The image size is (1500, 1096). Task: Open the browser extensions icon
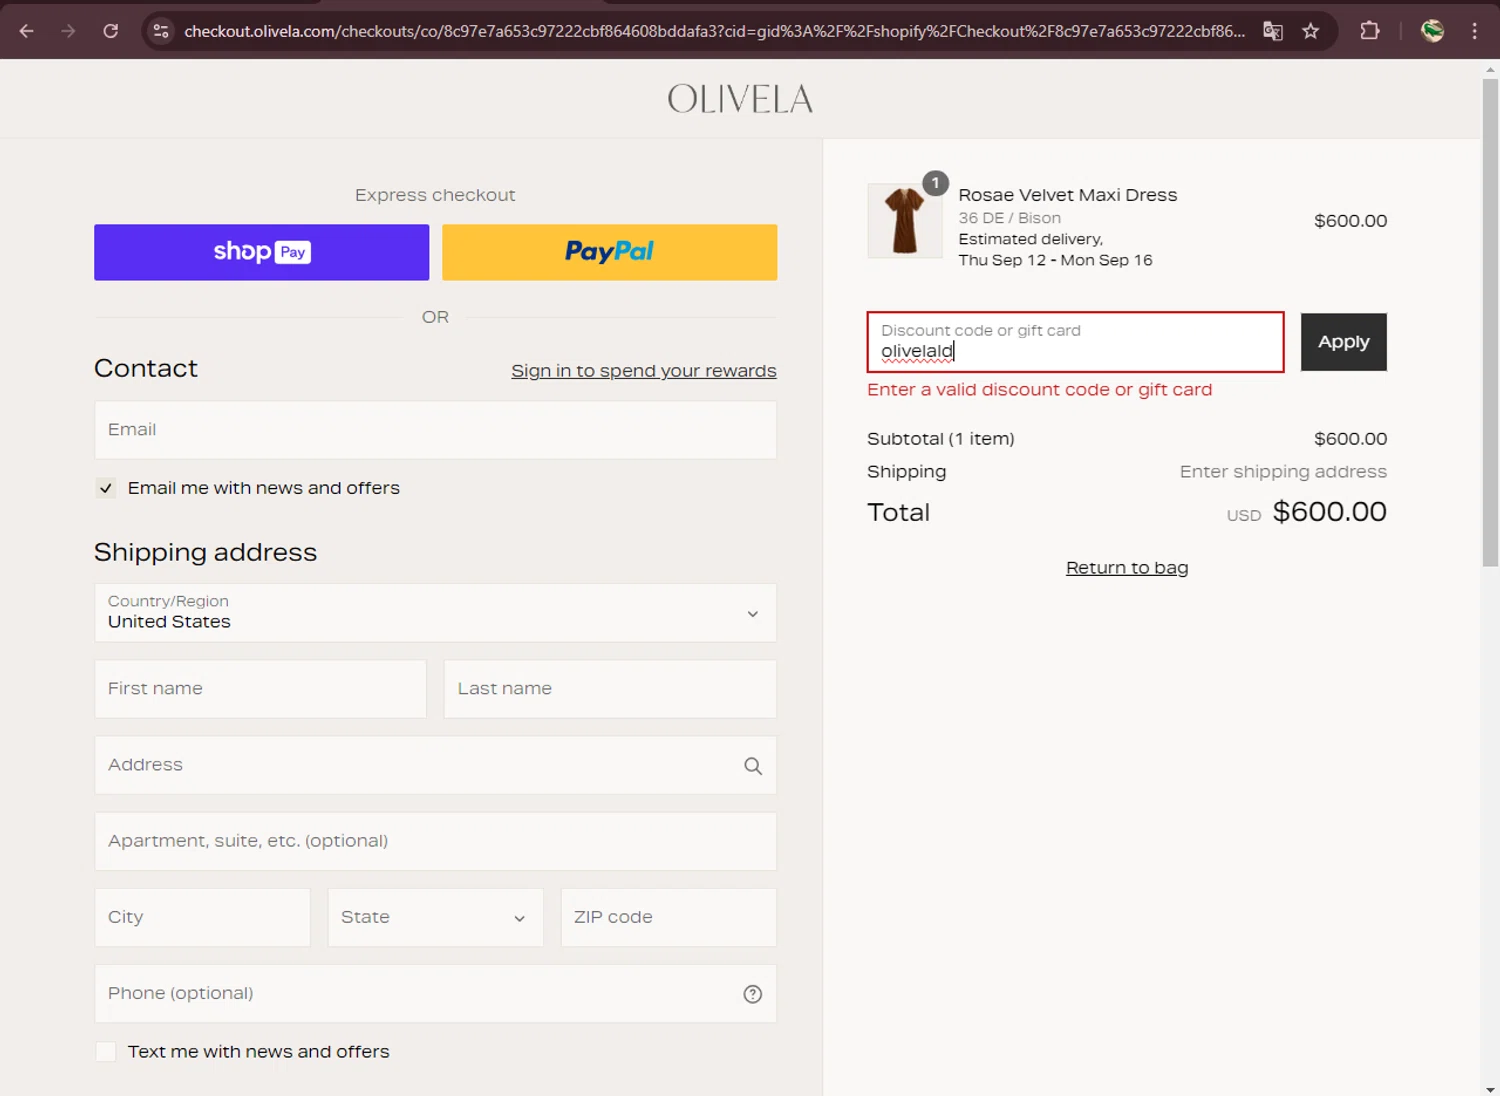(1370, 31)
